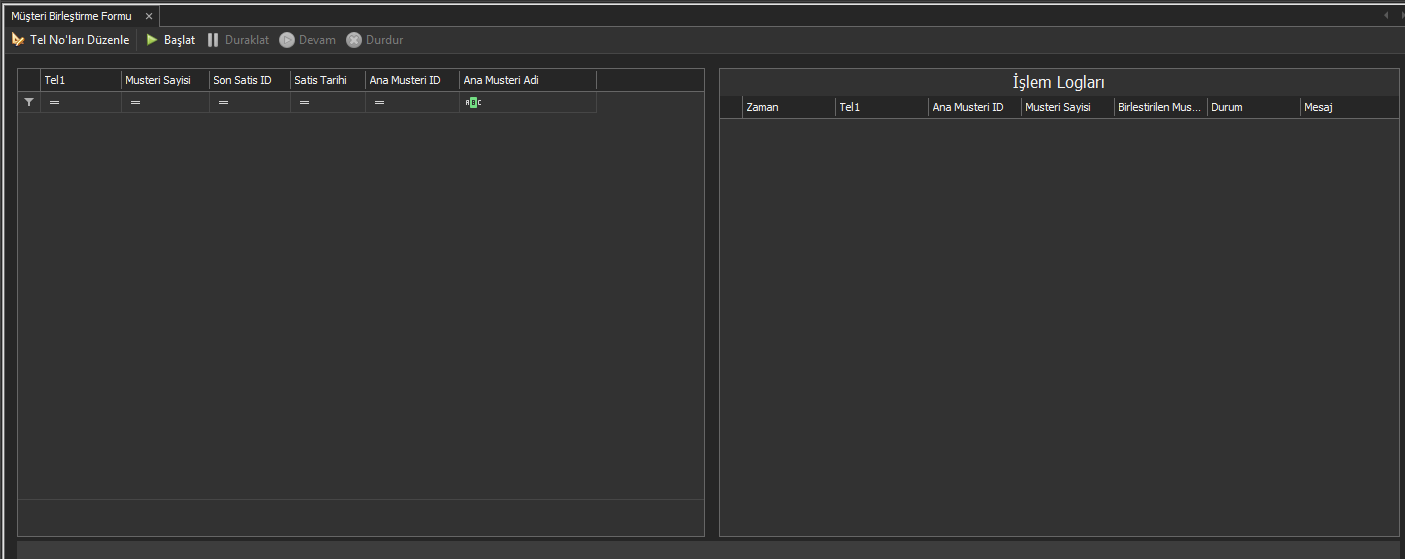Sort by Tel1 column in left grid
This screenshot has height=559, width=1405.
pos(81,80)
